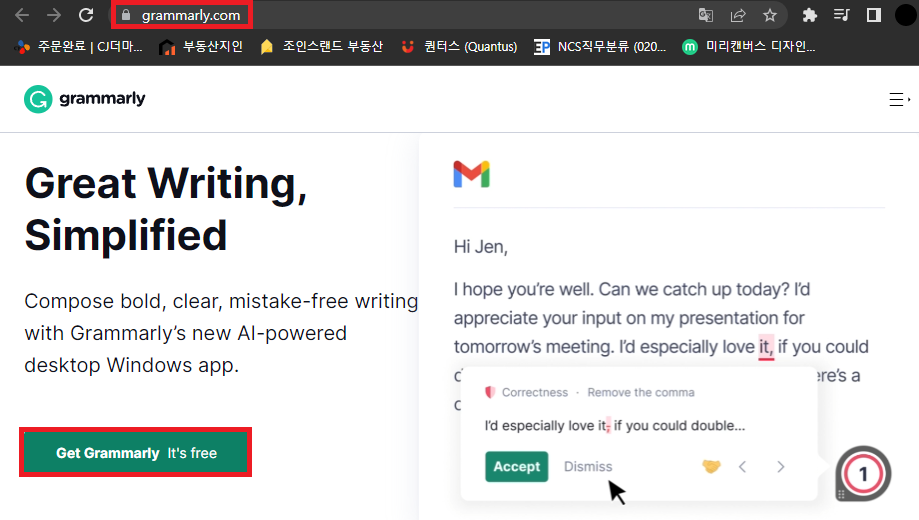The width and height of the screenshot is (919, 520).
Task: Click the red Correctness shield icon
Action: [490, 392]
